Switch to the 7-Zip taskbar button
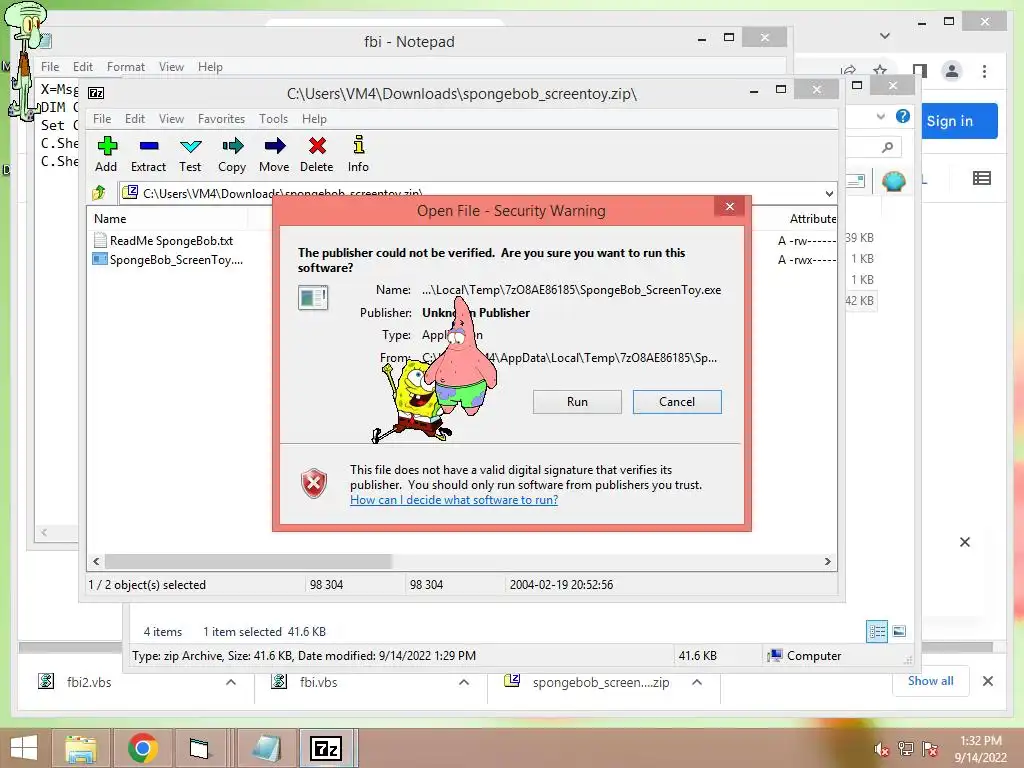 [326, 748]
